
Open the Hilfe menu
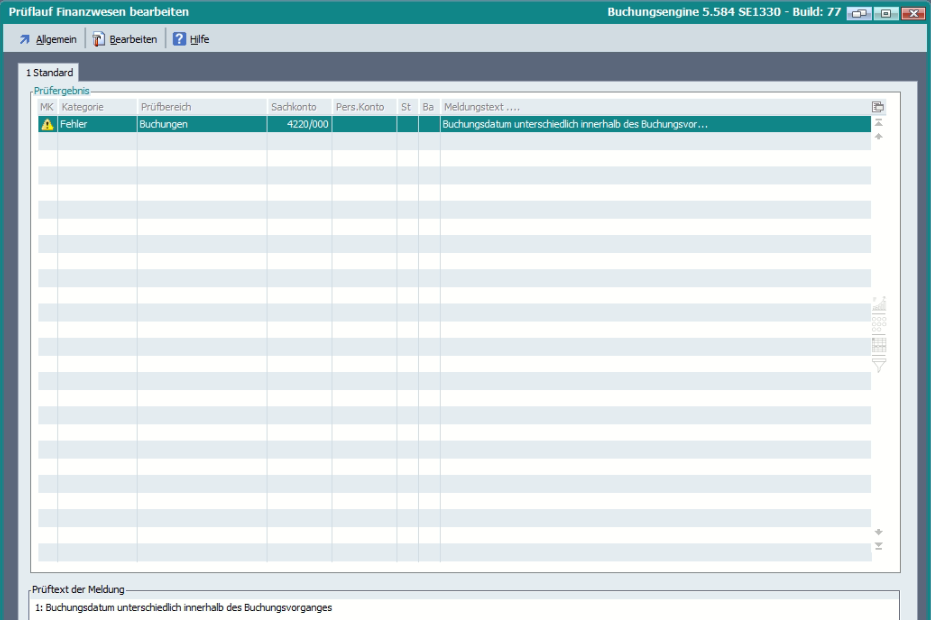[191, 39]
